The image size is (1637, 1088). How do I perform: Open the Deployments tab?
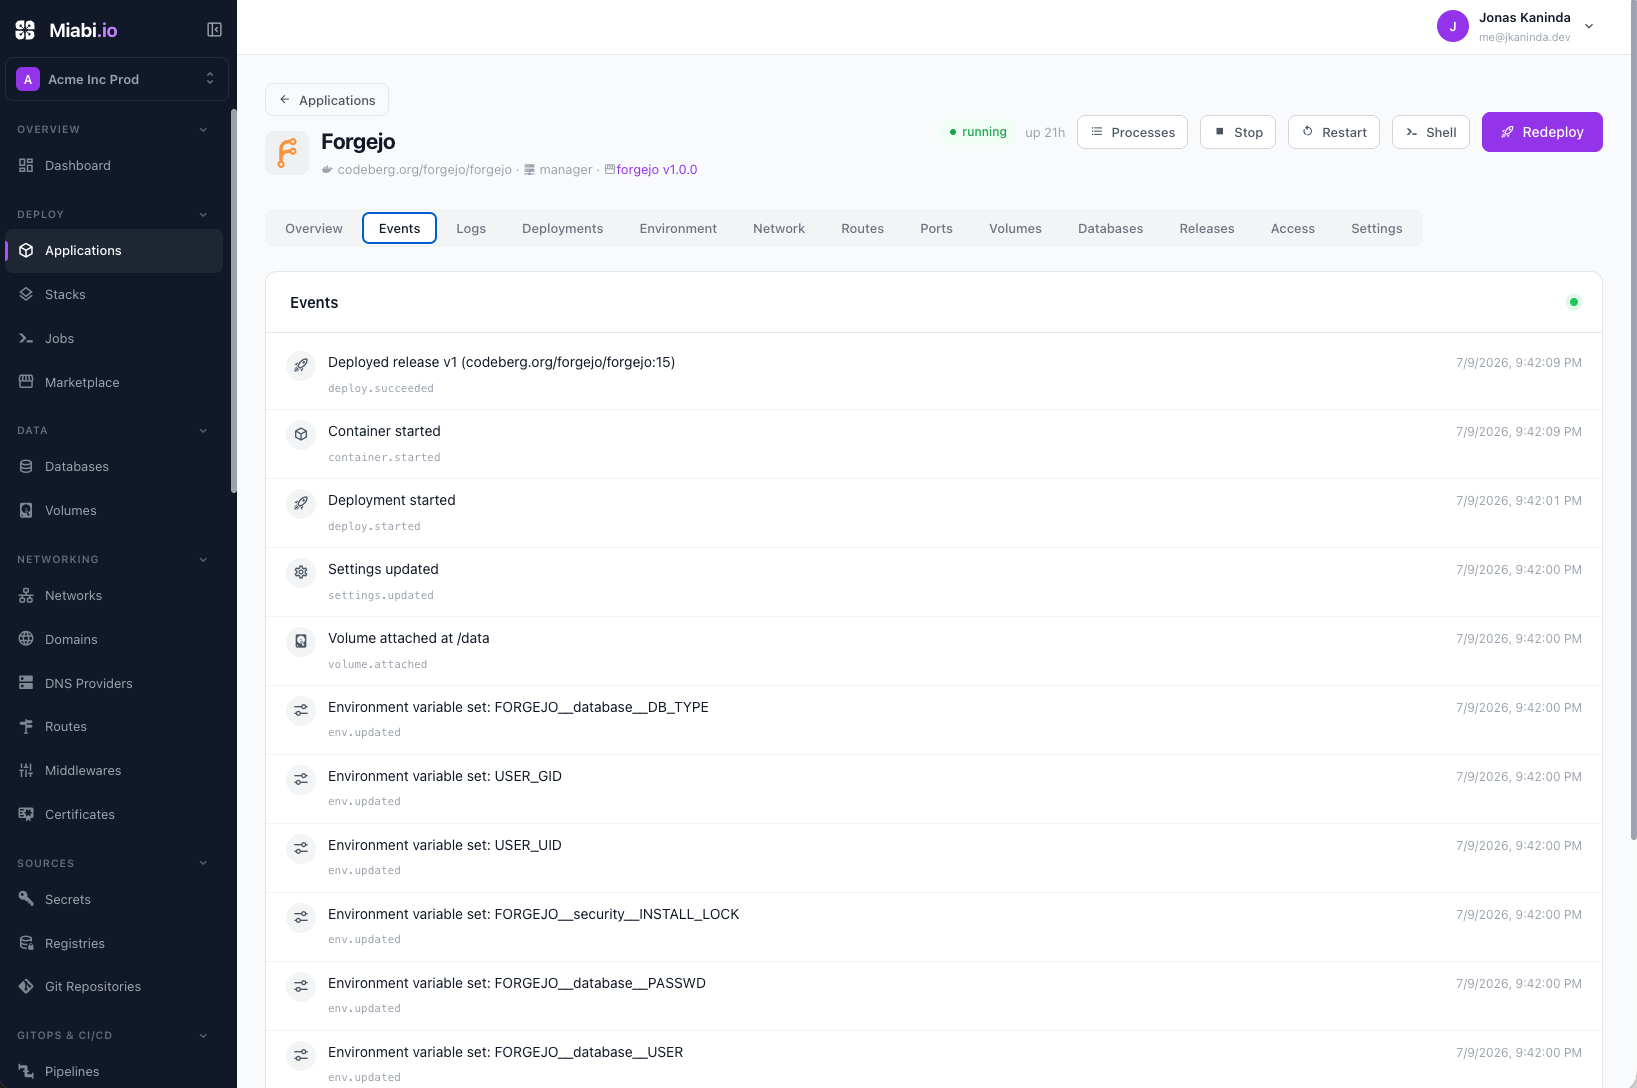coord(563,228)
